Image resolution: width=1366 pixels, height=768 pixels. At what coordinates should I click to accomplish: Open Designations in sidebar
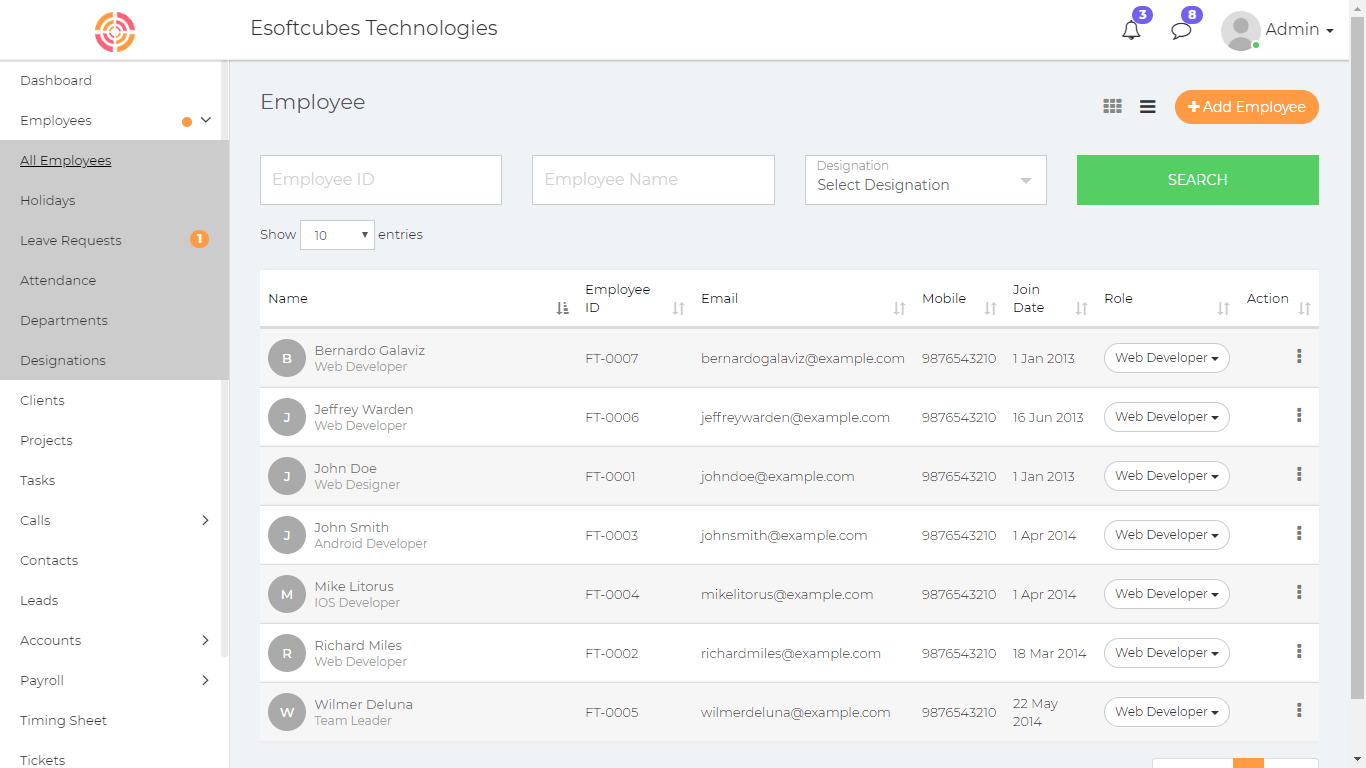(x=63, y=360)
